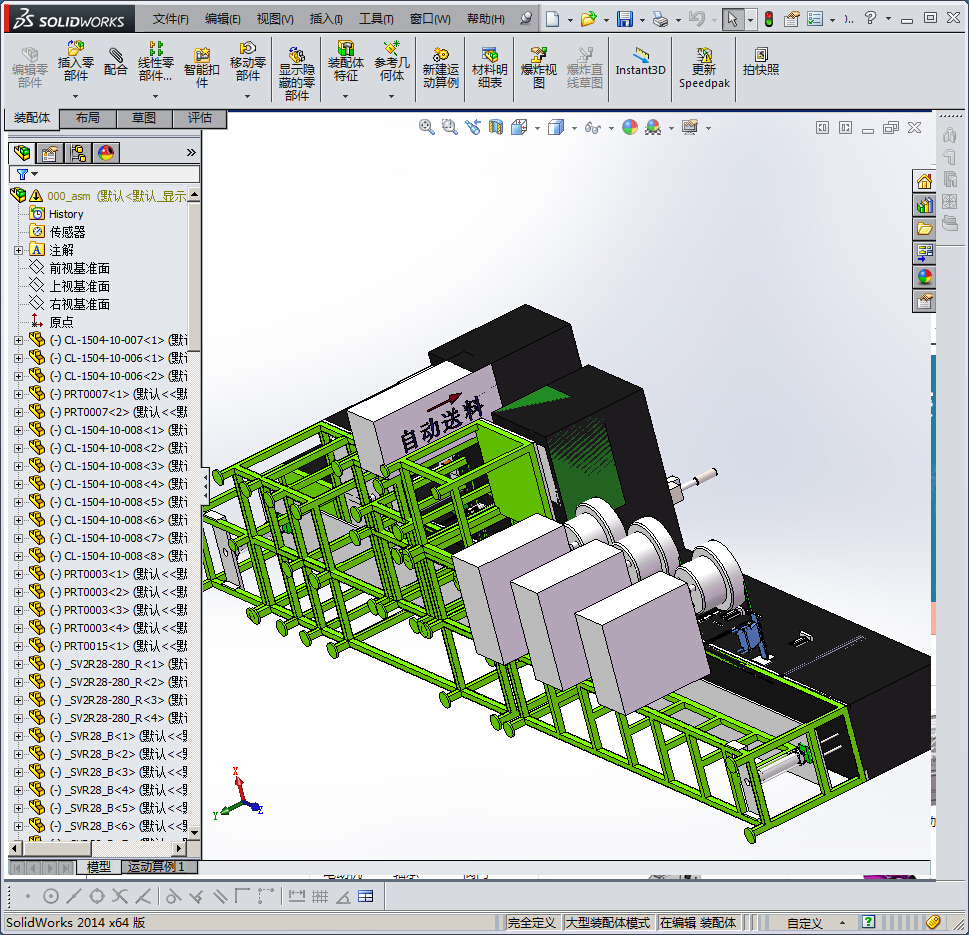Open the 帮助(H) menu
The image size is (969, 935).
point(486,19)
